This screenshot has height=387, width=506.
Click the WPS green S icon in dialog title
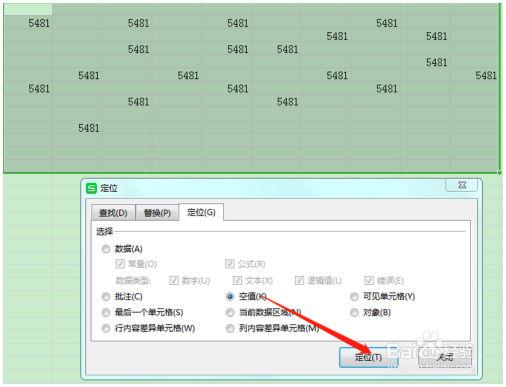click(x=91, y=188)
